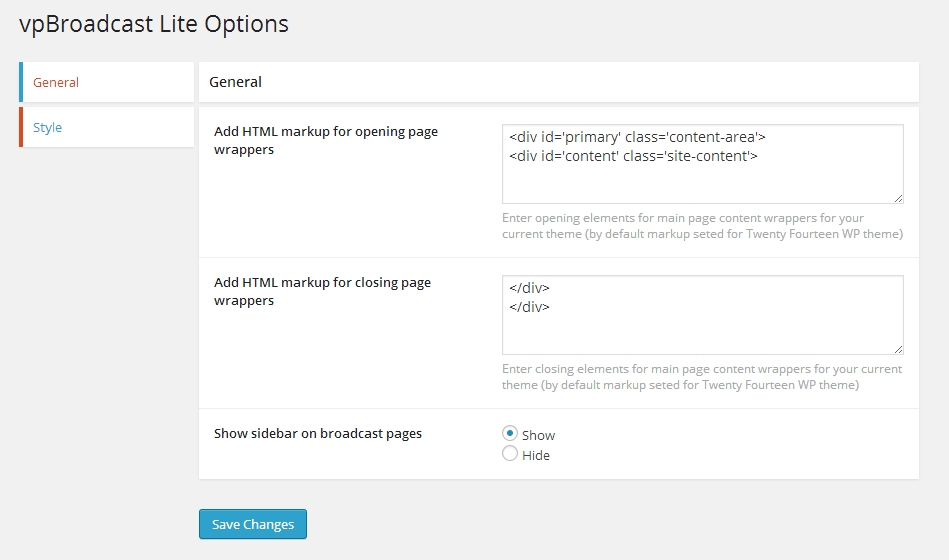Open the General settings tab
Viewport: 949px width, 560px height.
tap(107, 82)
